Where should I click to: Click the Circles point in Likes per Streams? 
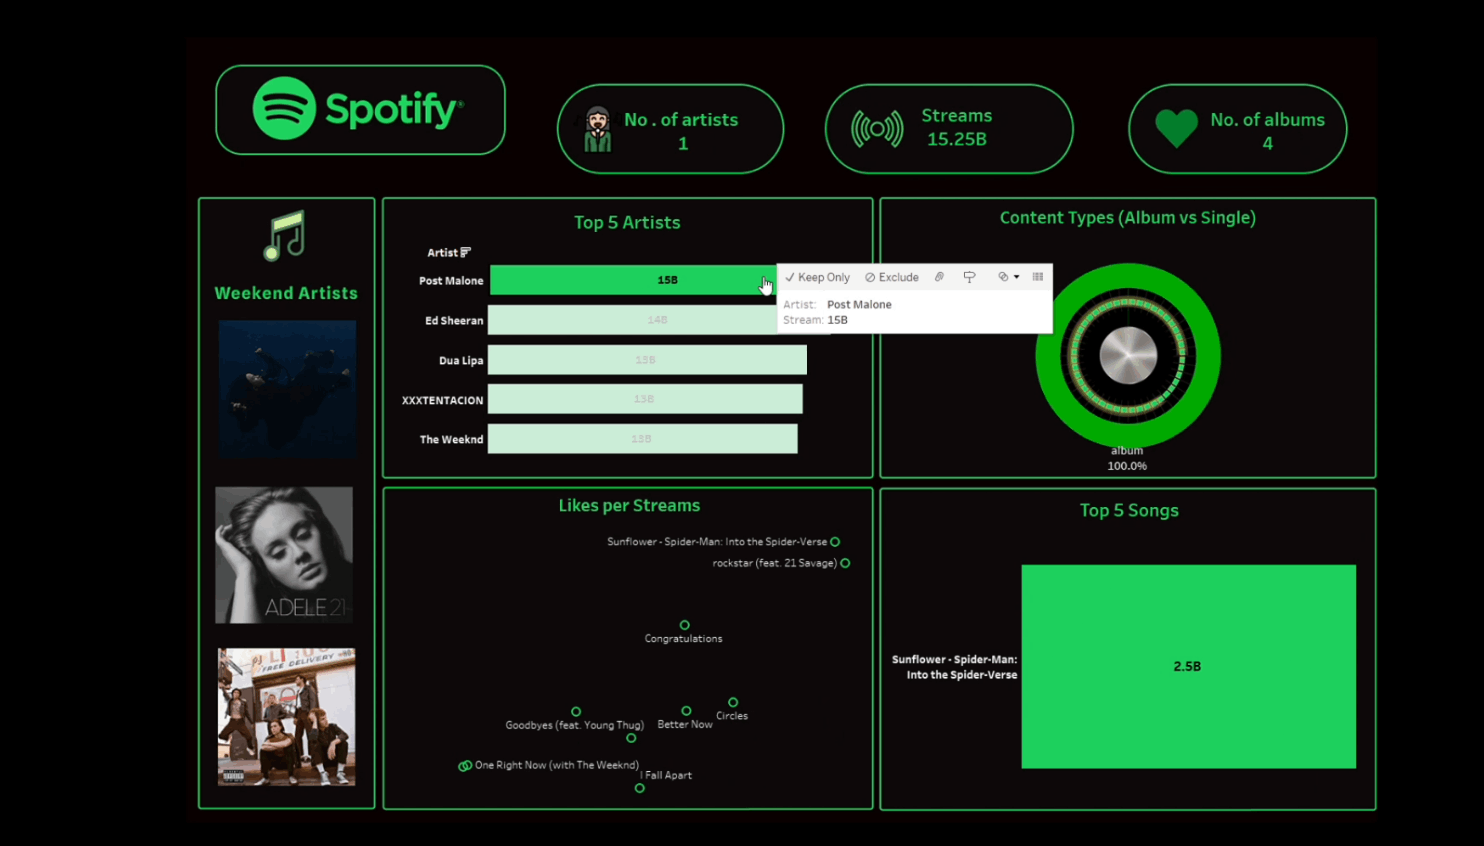click(733, 702)
